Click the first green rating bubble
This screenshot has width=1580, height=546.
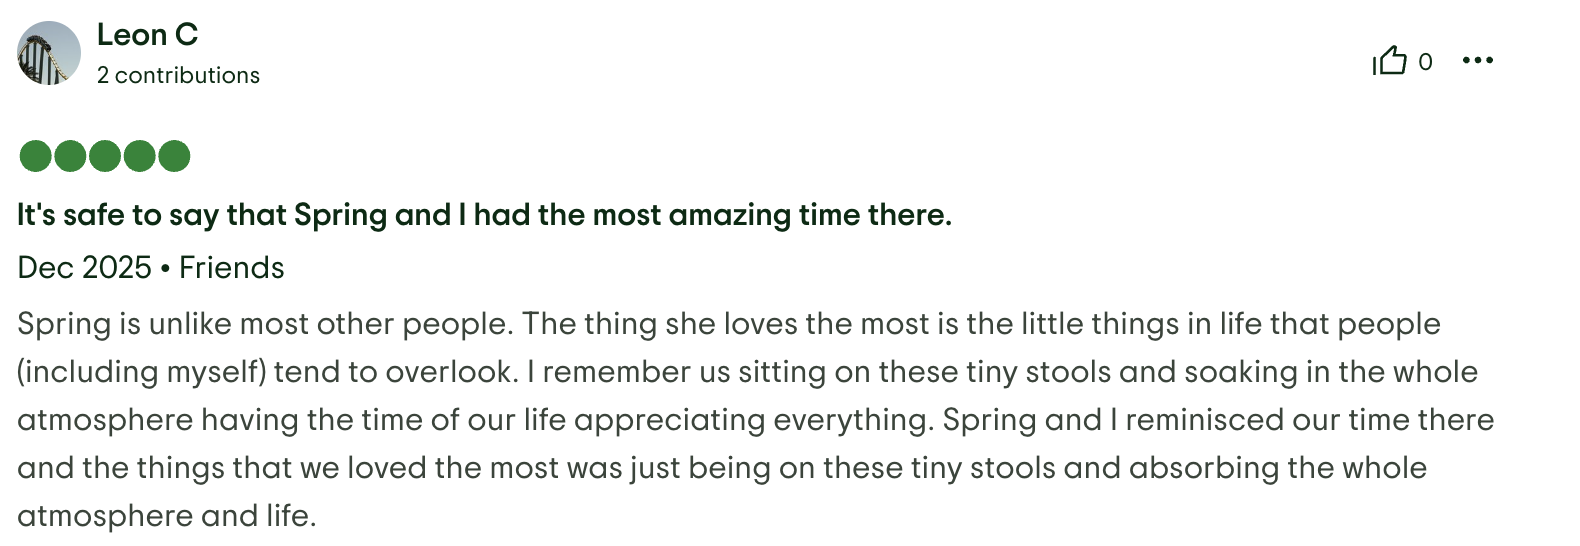(x=36, y=156)
